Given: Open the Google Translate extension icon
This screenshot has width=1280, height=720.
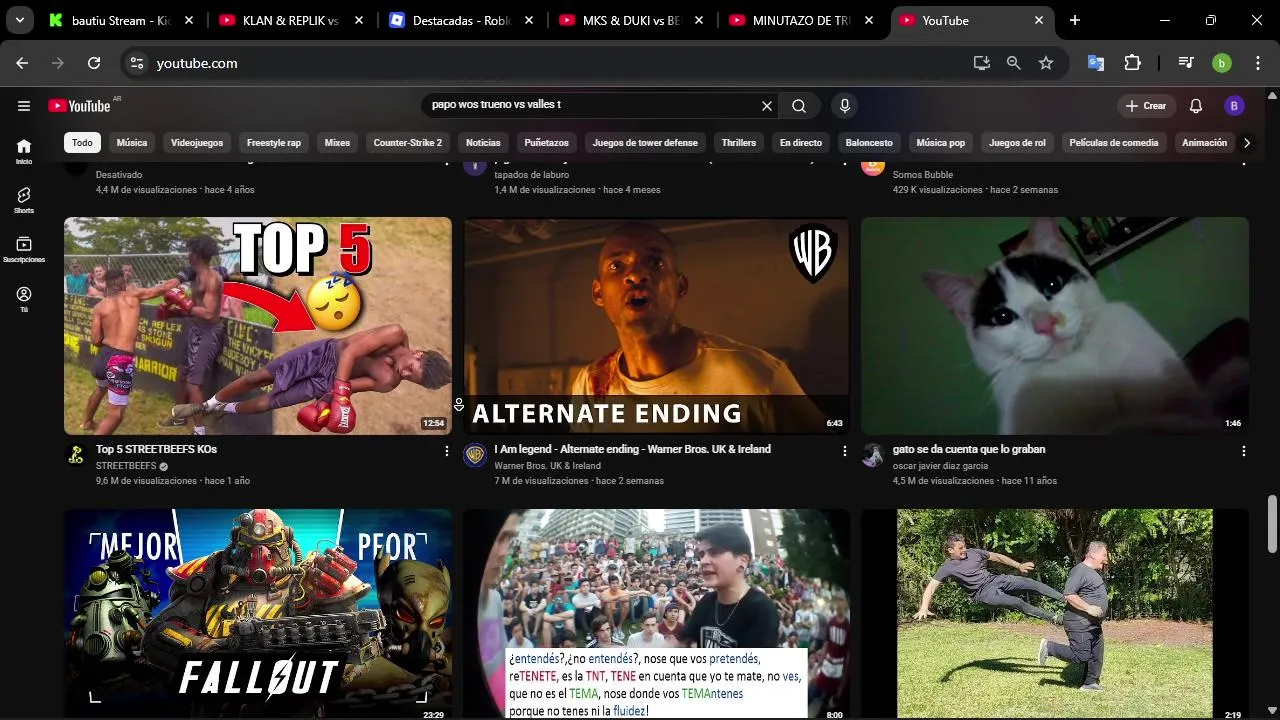Looking at the screenshot, I should (1096, 63).
